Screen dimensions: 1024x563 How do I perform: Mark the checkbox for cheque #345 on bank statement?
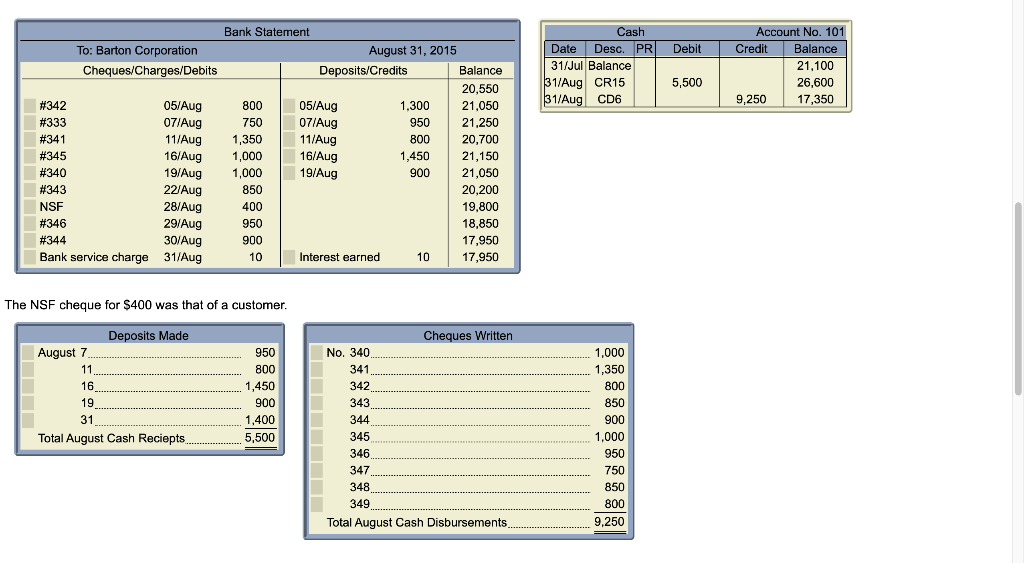pyautogui.click(x=29, y=156)
